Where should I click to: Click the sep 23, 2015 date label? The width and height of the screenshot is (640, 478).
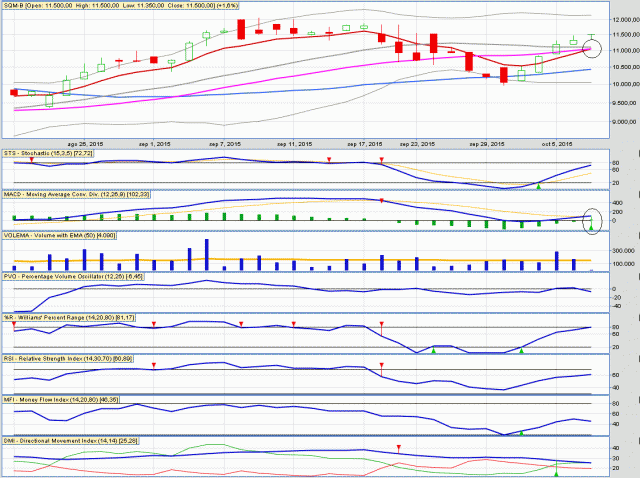(x=417, y=144)
